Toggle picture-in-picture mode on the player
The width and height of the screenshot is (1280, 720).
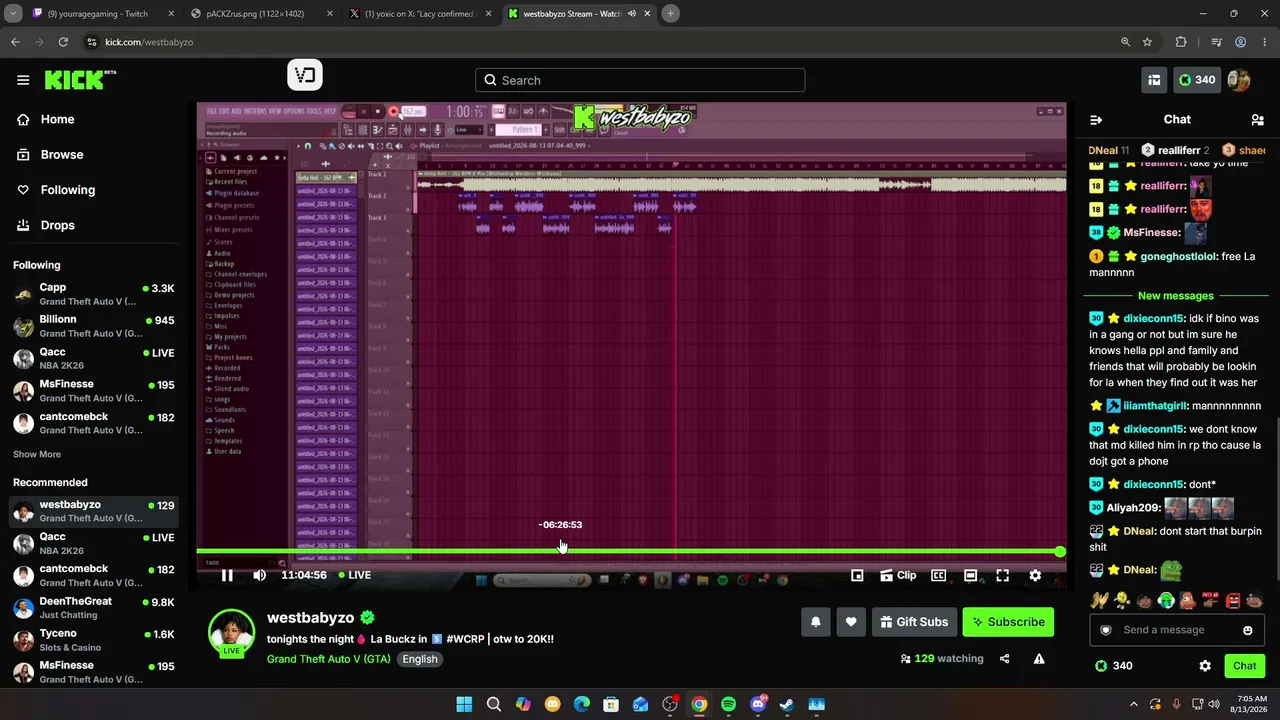click(857, 575)
